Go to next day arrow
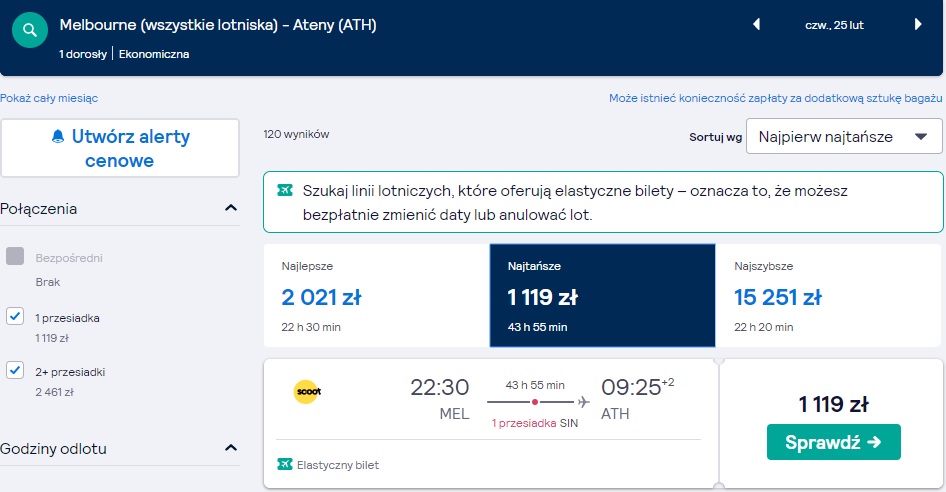Image resolution: width=946 pixels, height=492 pixels. coord(918,24)
